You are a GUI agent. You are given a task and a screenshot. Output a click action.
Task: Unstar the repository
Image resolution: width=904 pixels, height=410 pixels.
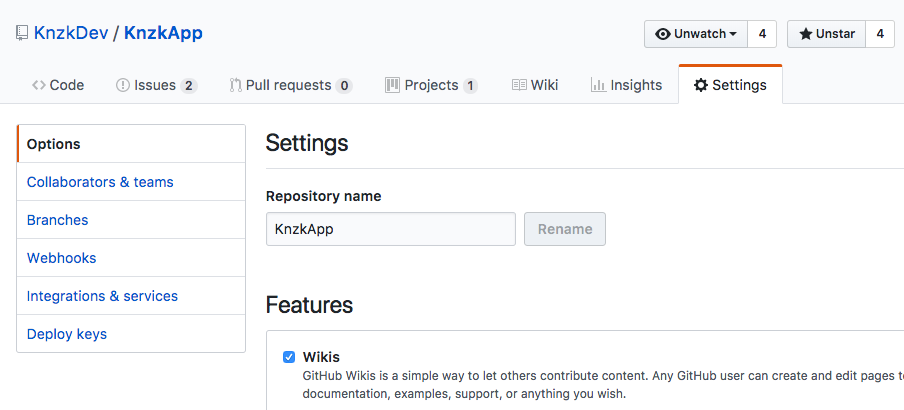827,34
